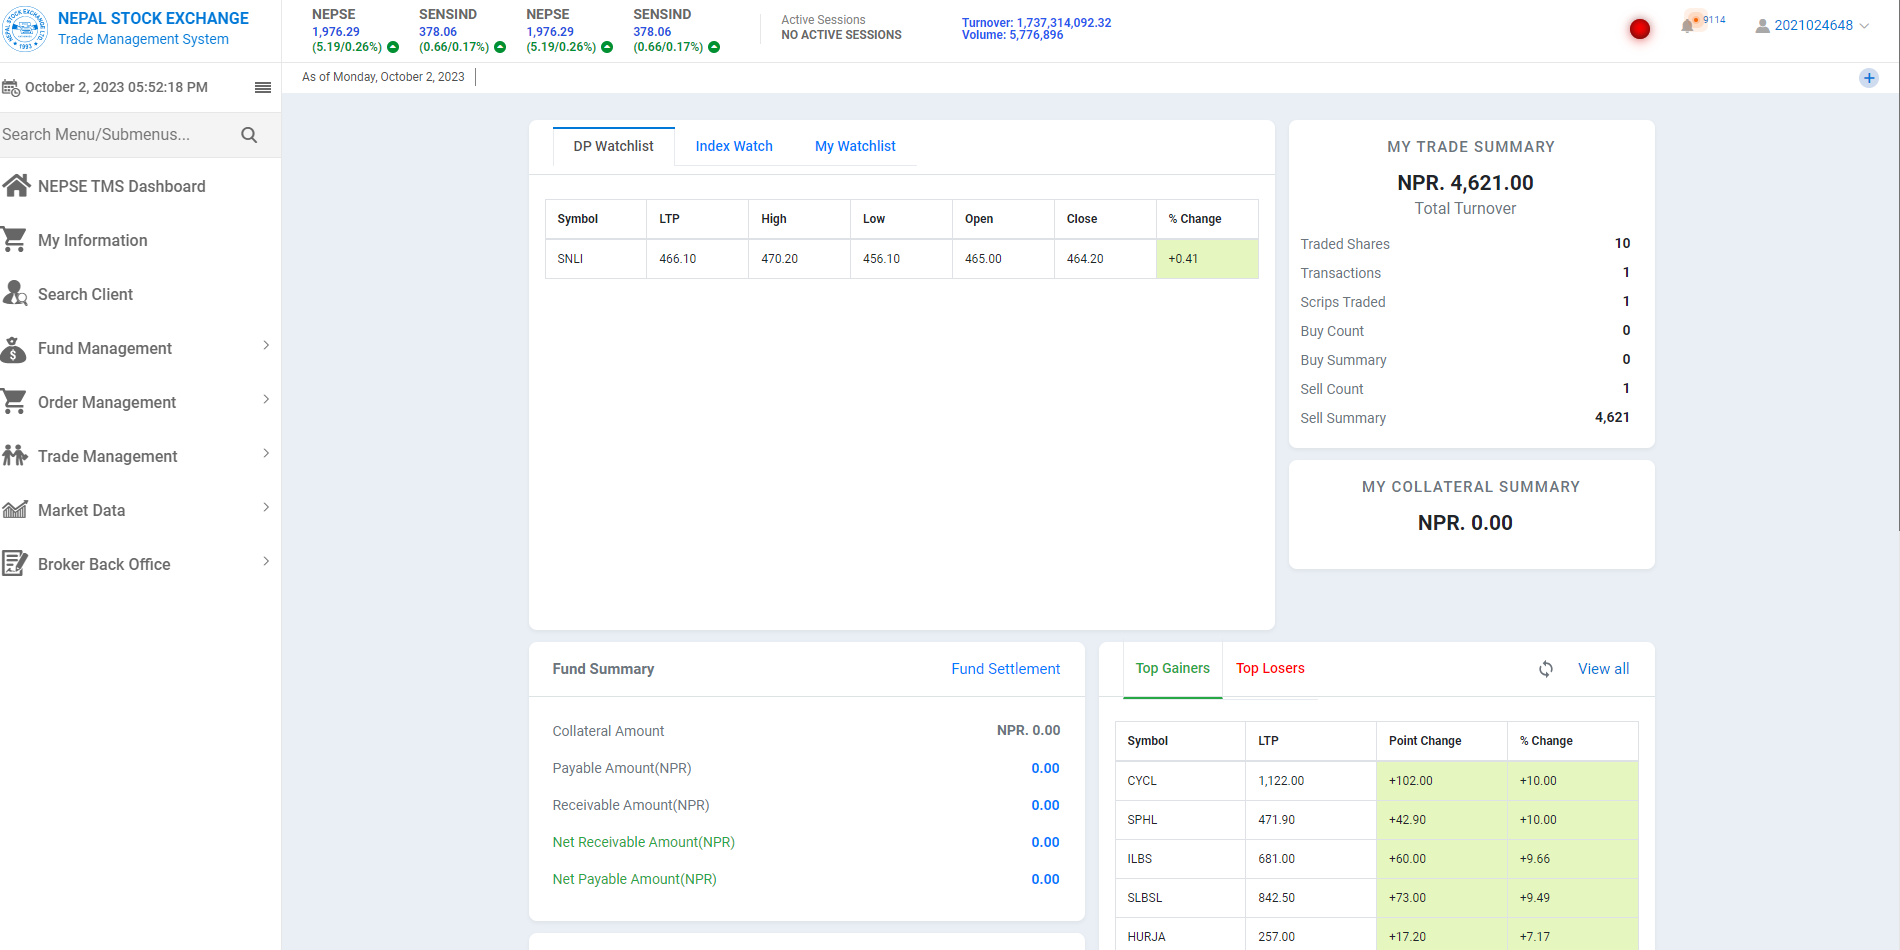Click the HURJA gainer row symbol
Viewport: 1900px width, 950px height.
tap(1146, 937)
